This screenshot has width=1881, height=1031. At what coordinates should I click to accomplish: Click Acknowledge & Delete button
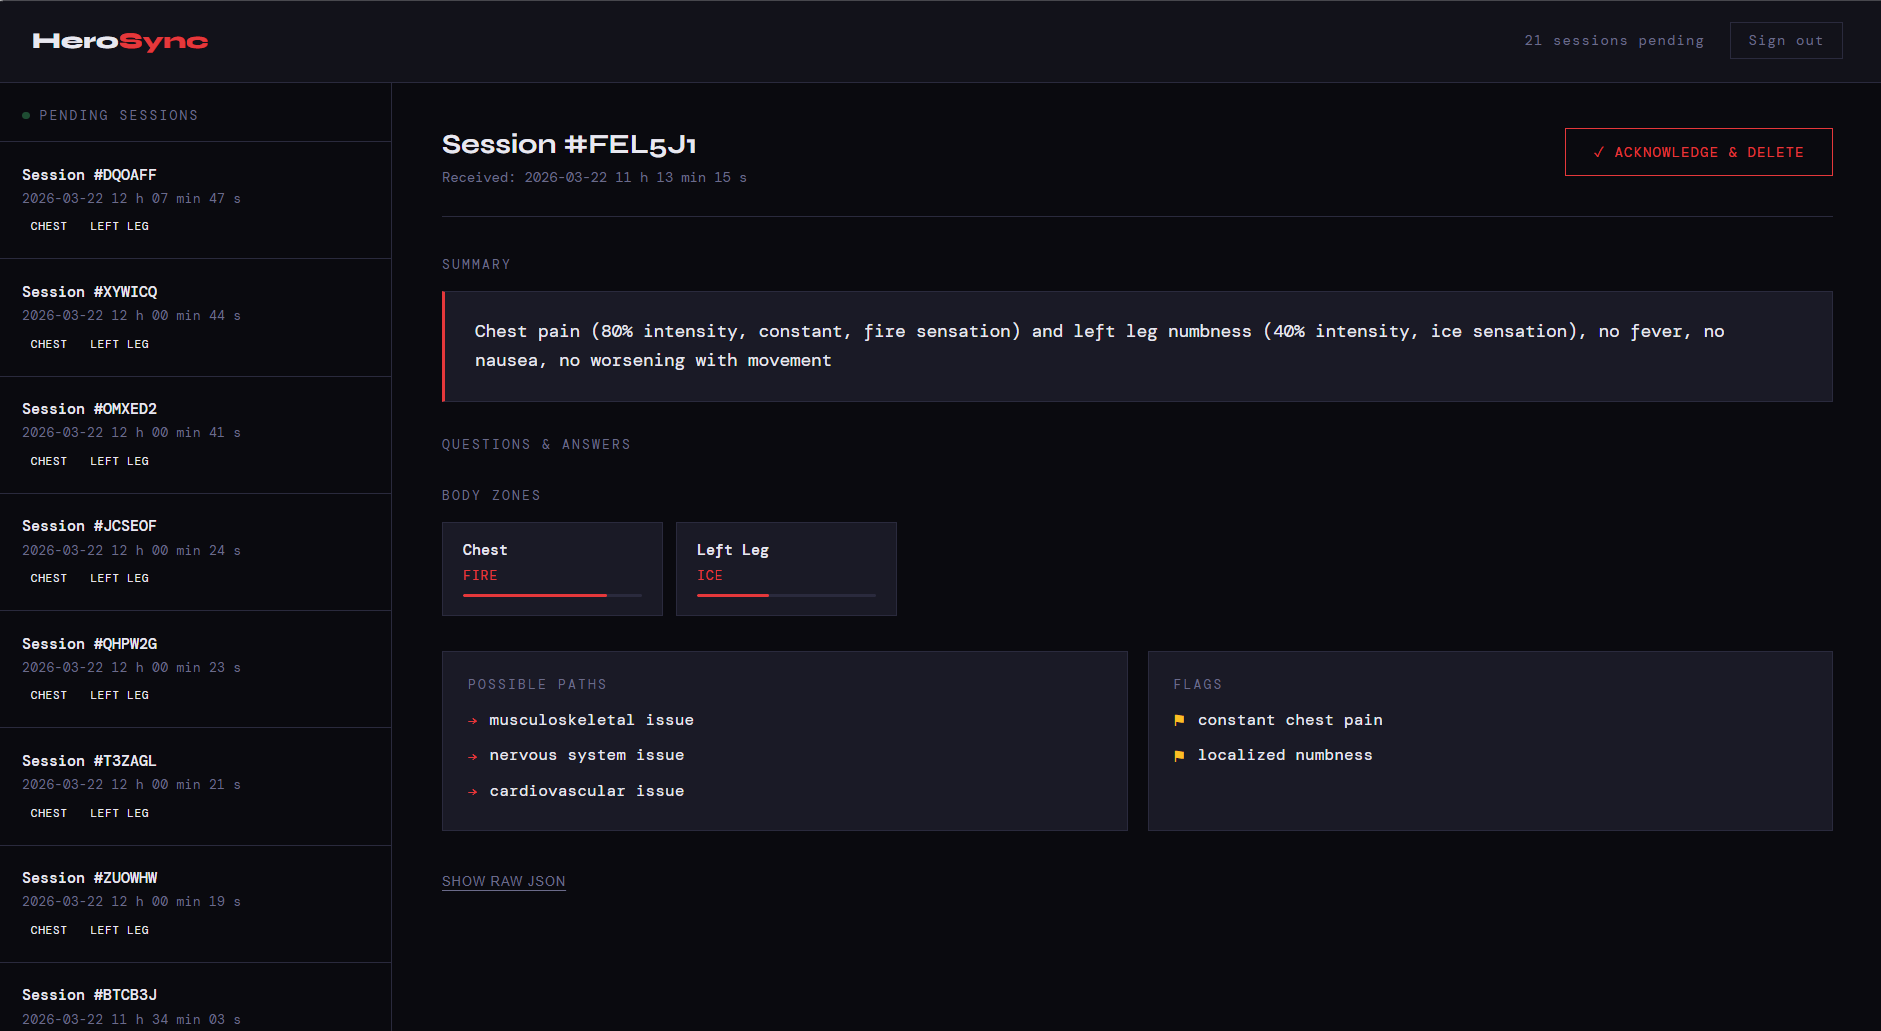(x=1698, y=152)
